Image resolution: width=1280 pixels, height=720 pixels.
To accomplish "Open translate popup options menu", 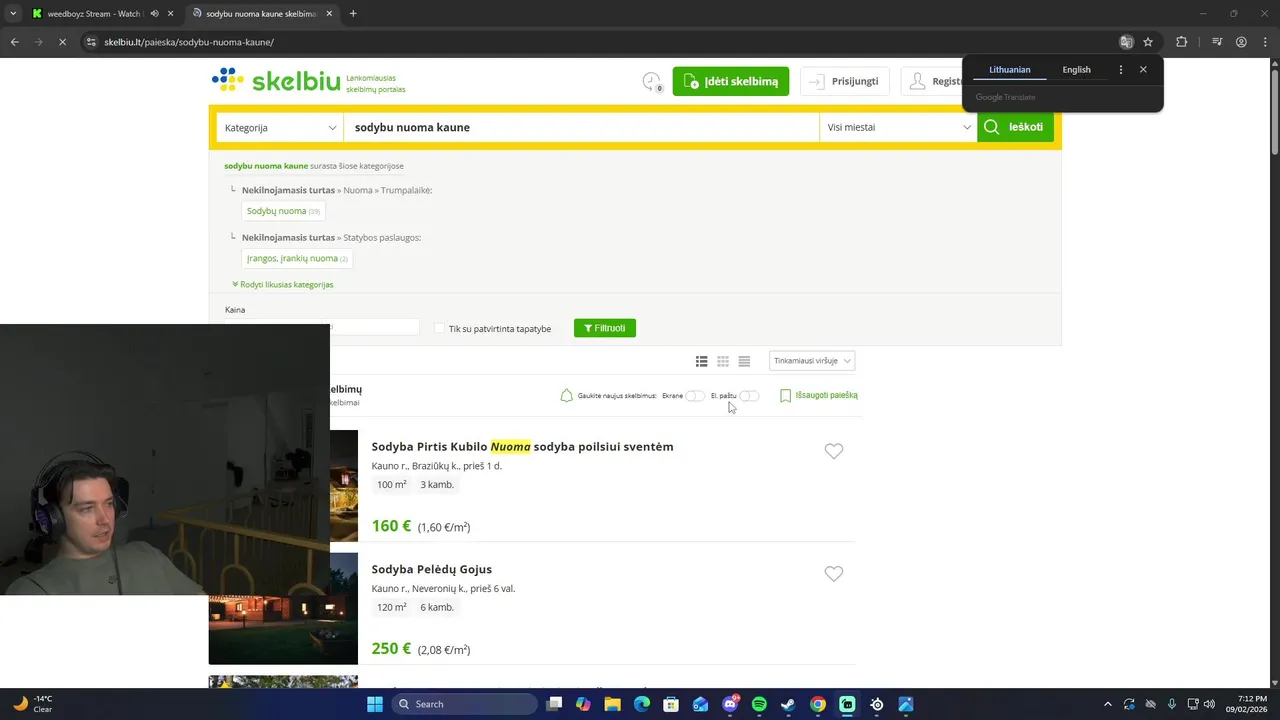I will [x=1120, y=70].
